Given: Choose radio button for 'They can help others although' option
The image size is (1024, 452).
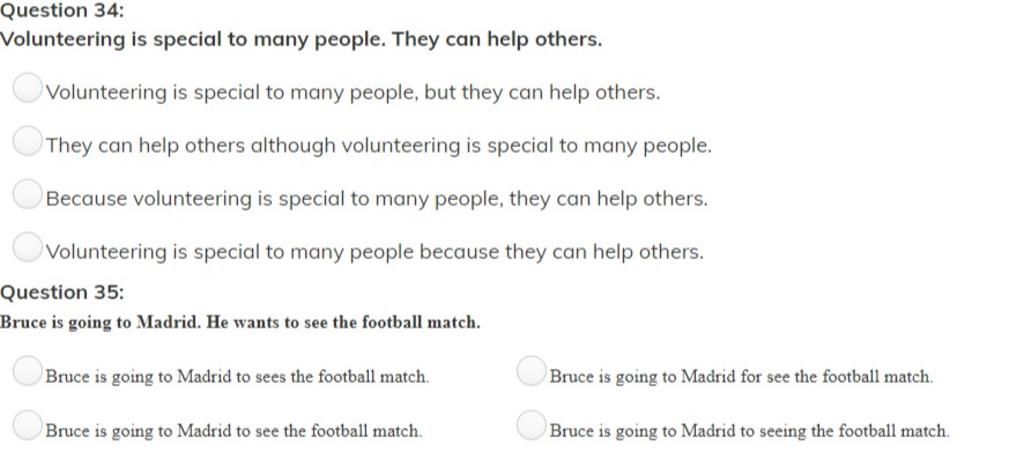Looking at the screenshot, I should click(x=27, y=141).
